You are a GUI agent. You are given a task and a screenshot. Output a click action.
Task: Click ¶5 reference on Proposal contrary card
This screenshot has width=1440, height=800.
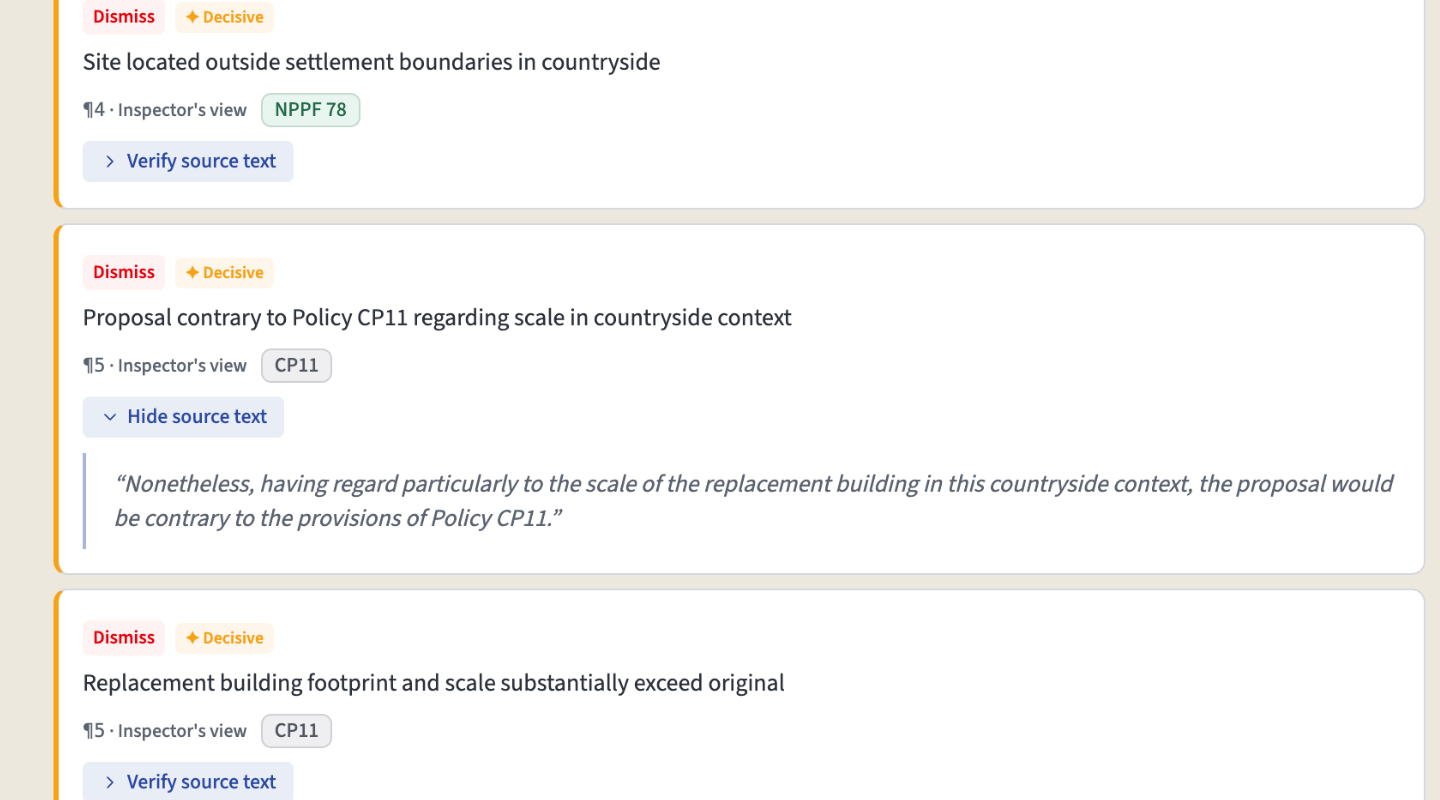pos(94,366)
